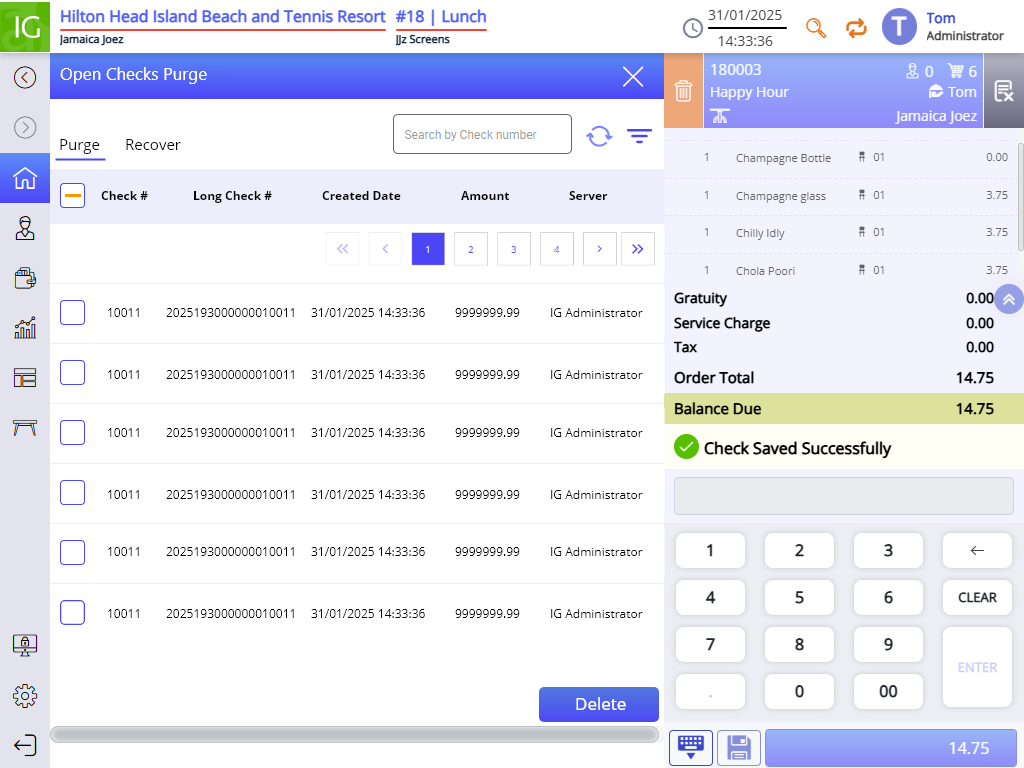
Task: Click the Created Date column header
Action: [x=361, y=196]
